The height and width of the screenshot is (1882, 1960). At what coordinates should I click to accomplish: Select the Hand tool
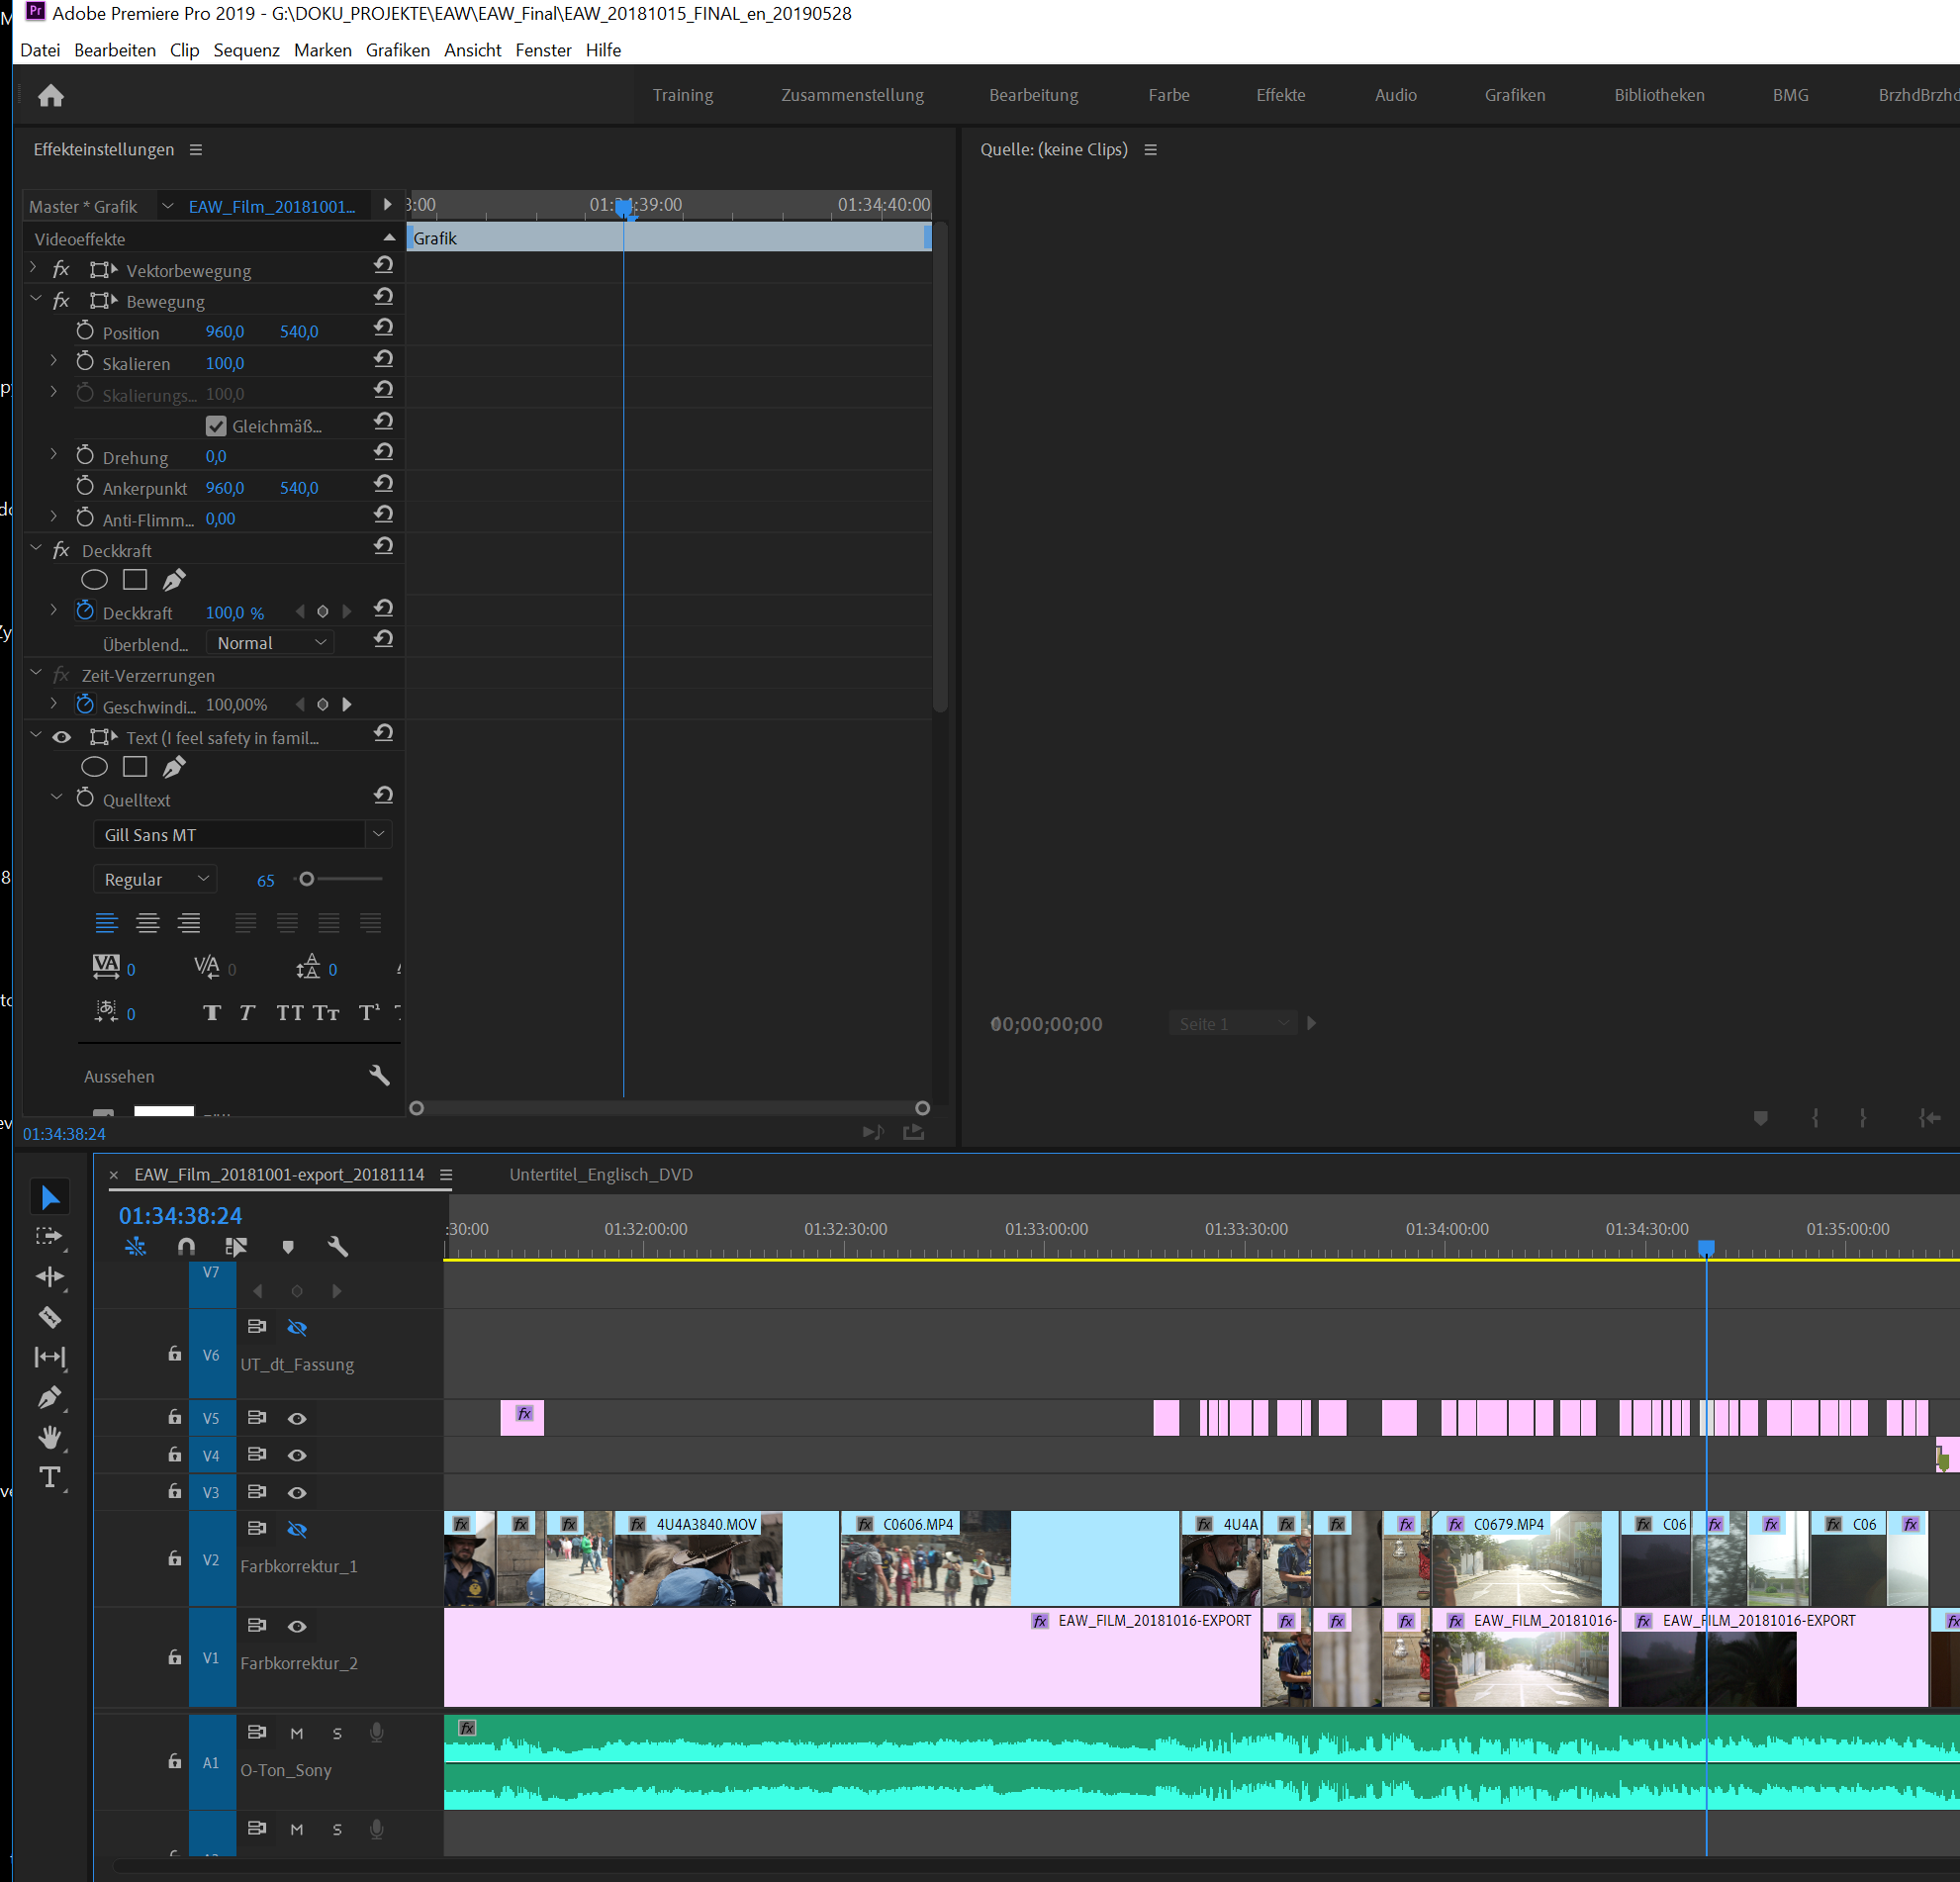[x=49, y=1437]
